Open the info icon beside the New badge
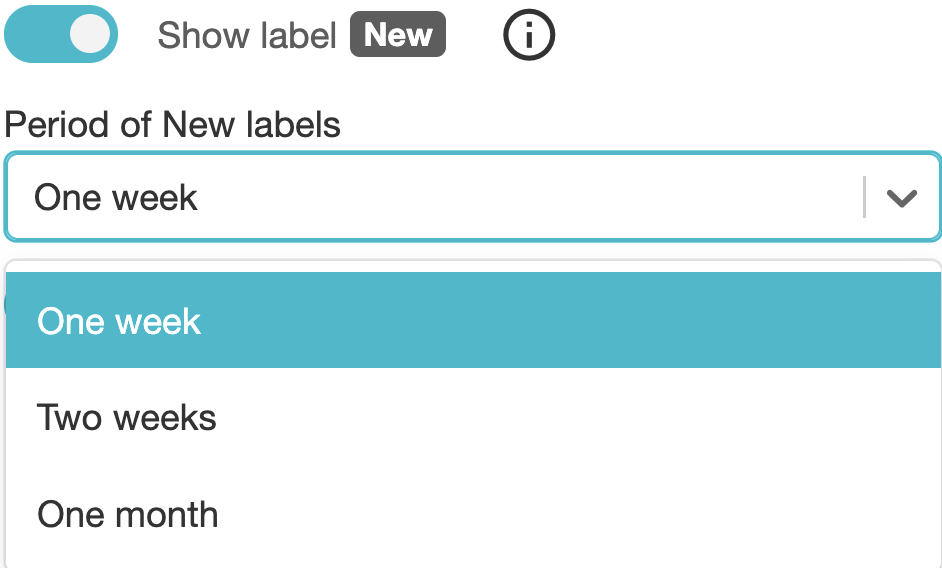Viewport: 942px width, 568px height. [x=528, y=36]
